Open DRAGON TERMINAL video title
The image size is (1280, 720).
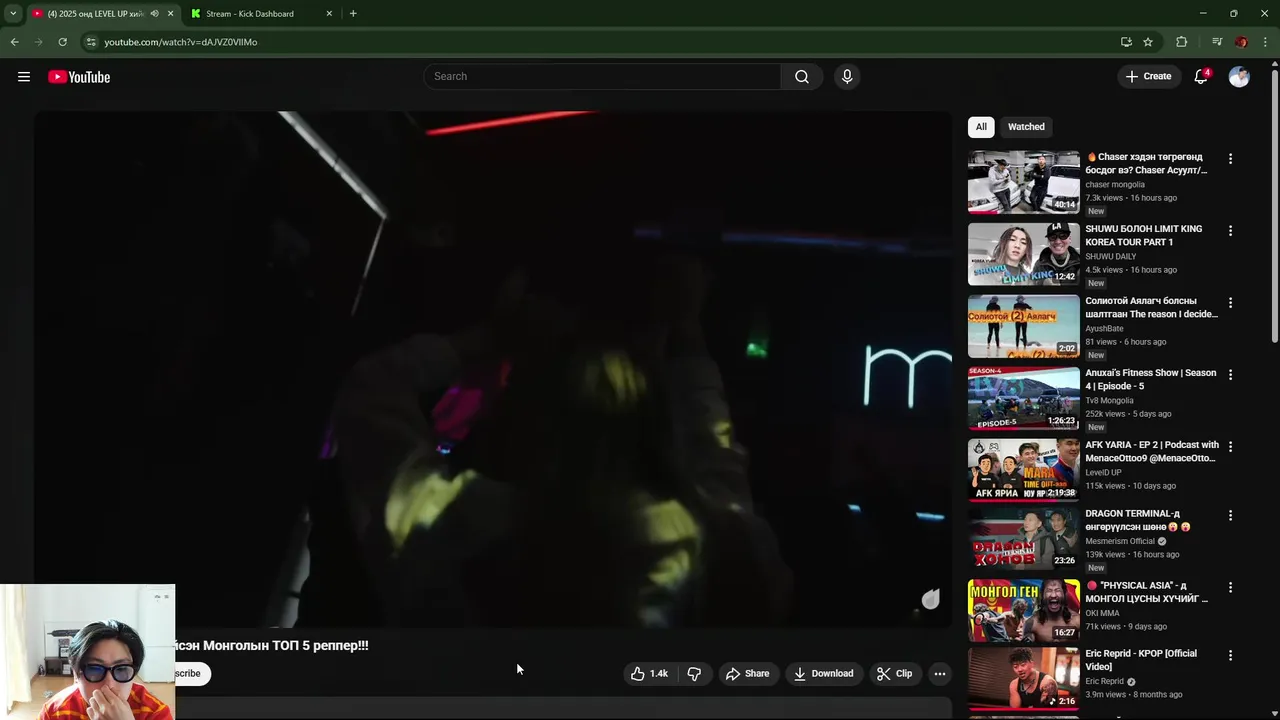1138,520
